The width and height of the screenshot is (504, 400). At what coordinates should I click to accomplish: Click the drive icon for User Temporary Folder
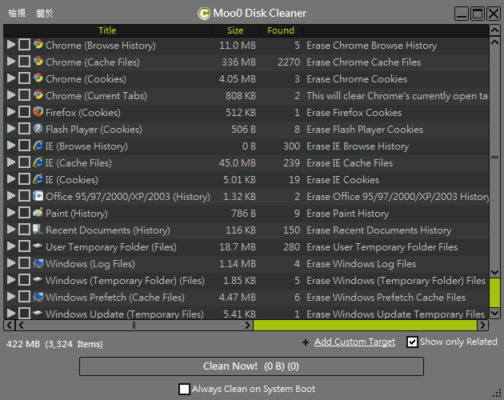tap(38, 246)
